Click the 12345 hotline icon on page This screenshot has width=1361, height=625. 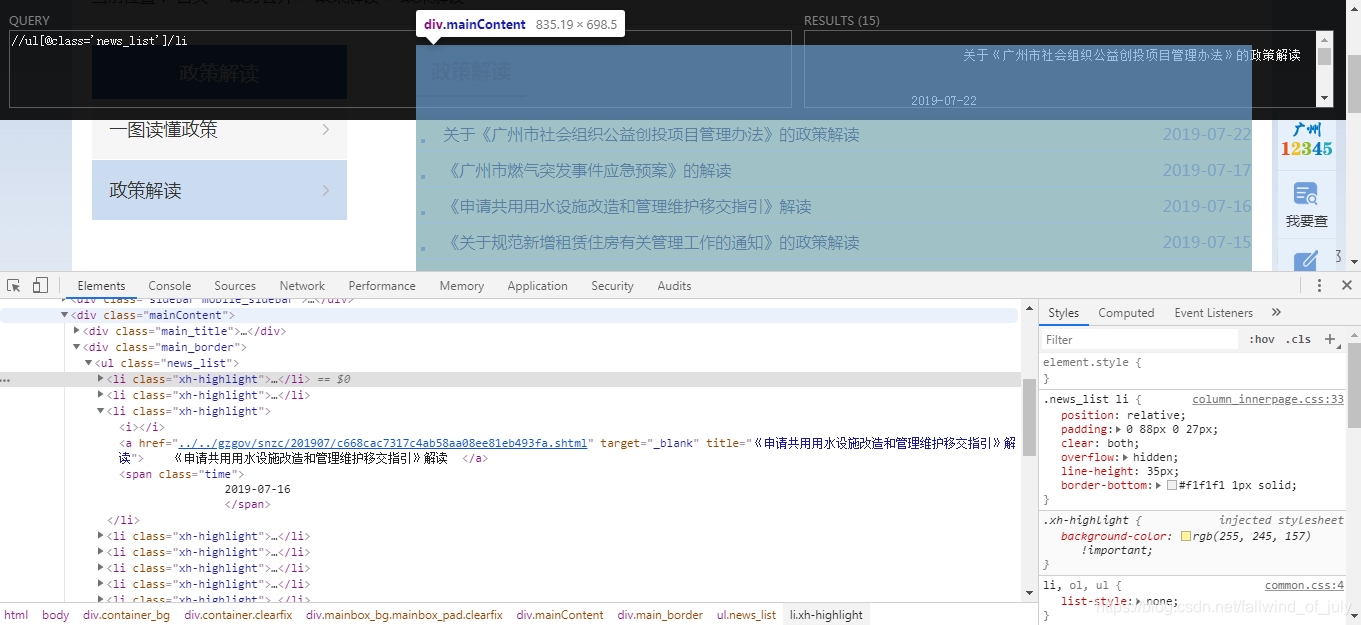click(x=1307, y=140)
